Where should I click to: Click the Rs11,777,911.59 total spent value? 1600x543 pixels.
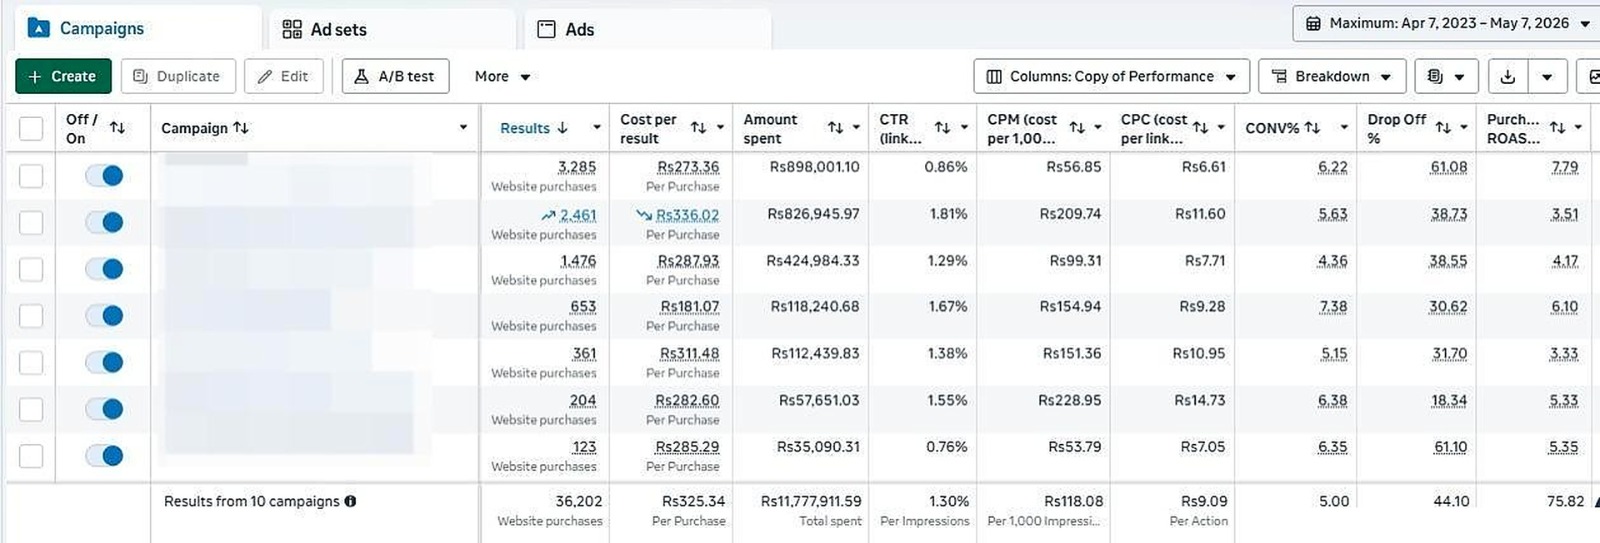tap(811, 501)
